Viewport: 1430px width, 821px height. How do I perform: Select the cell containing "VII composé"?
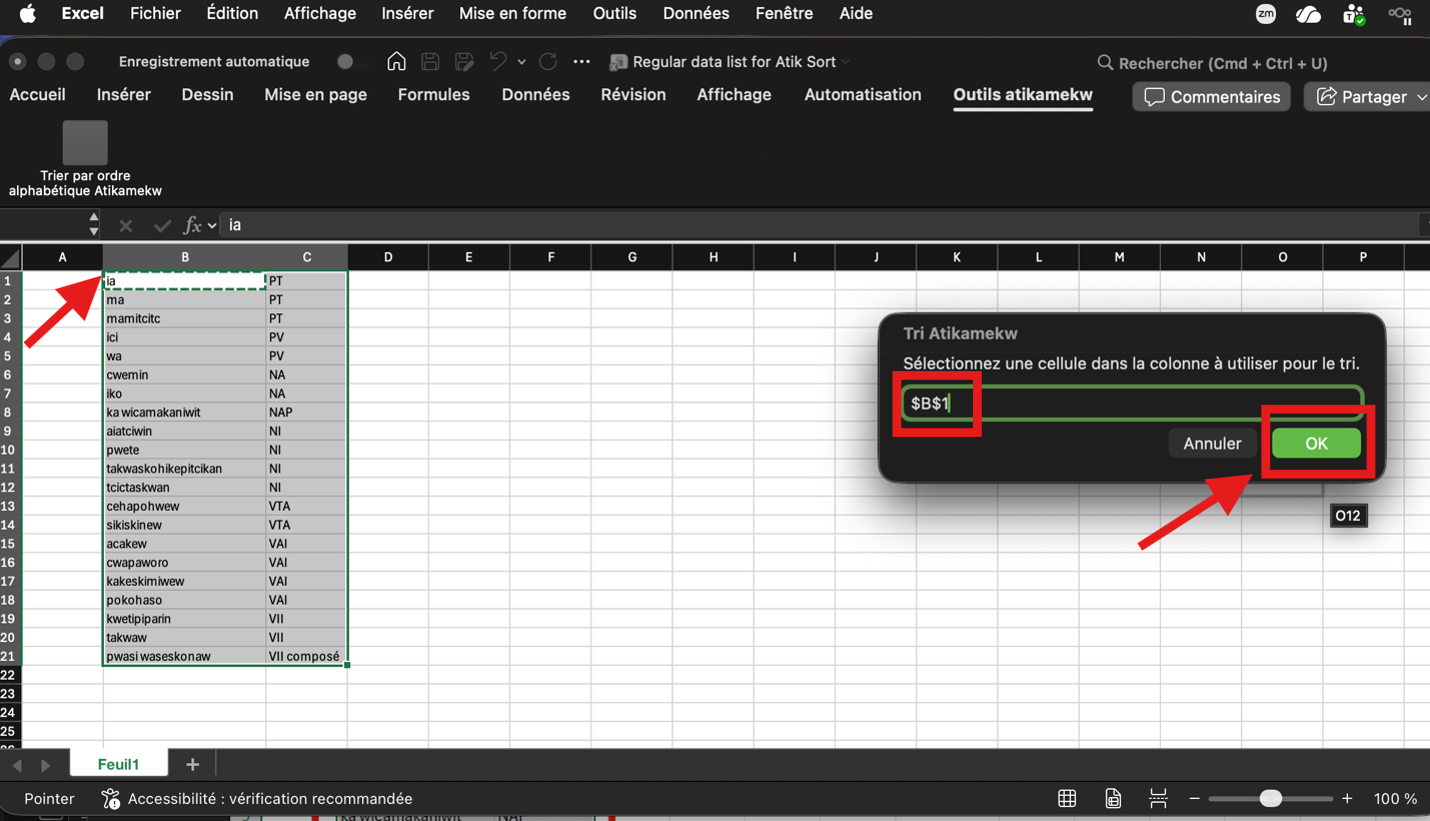(x=306, y=656)
